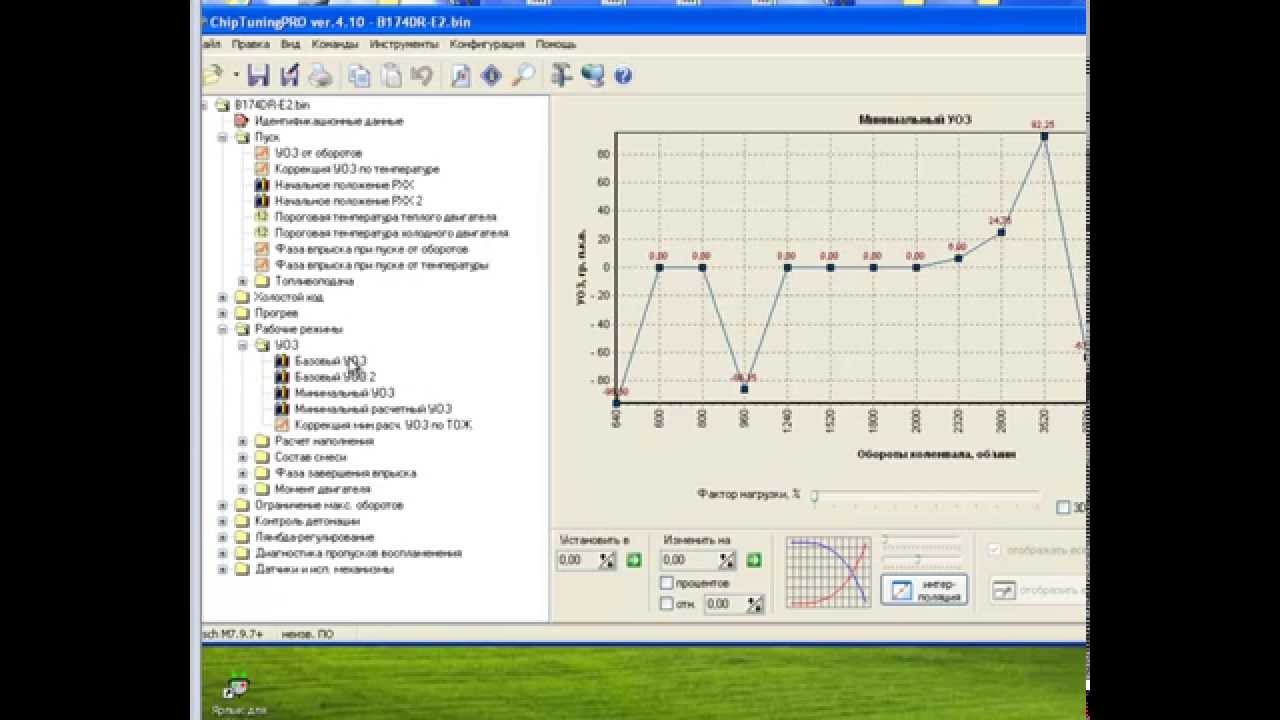Collapse the 'УОЗ' subfolder
Image resolution: width=1280 pixels, height=720 pixels.
click(x=243, y=345)
